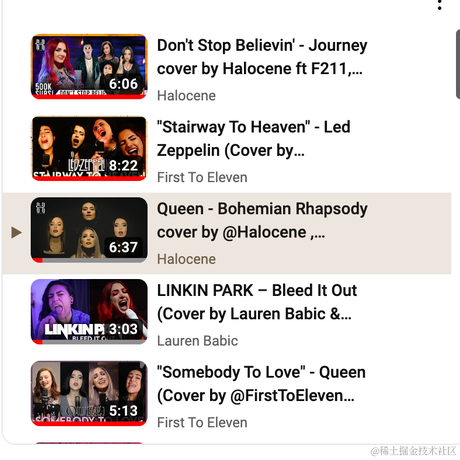Click the Stairway To Heaven title
The height and width of the screenshot is (460, 460).
[254, 139]
